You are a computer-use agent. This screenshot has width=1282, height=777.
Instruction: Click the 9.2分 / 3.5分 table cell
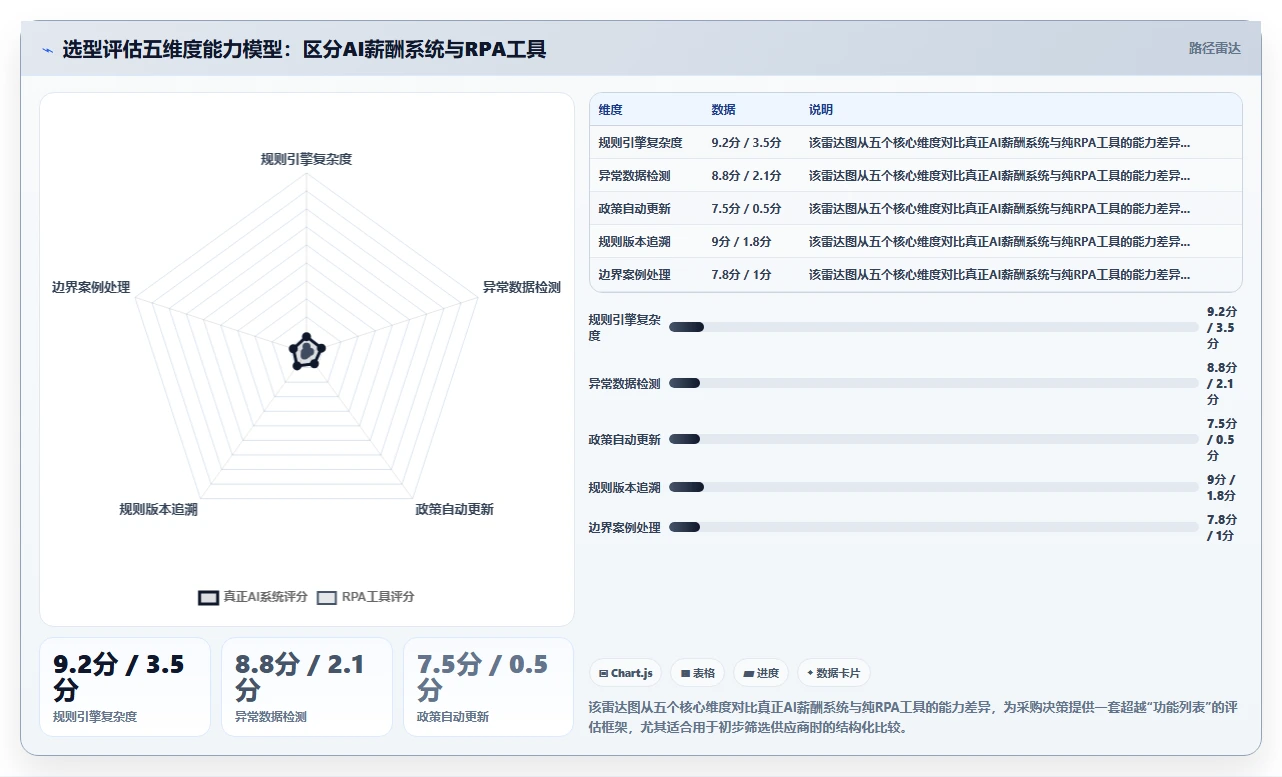[746, 143]
